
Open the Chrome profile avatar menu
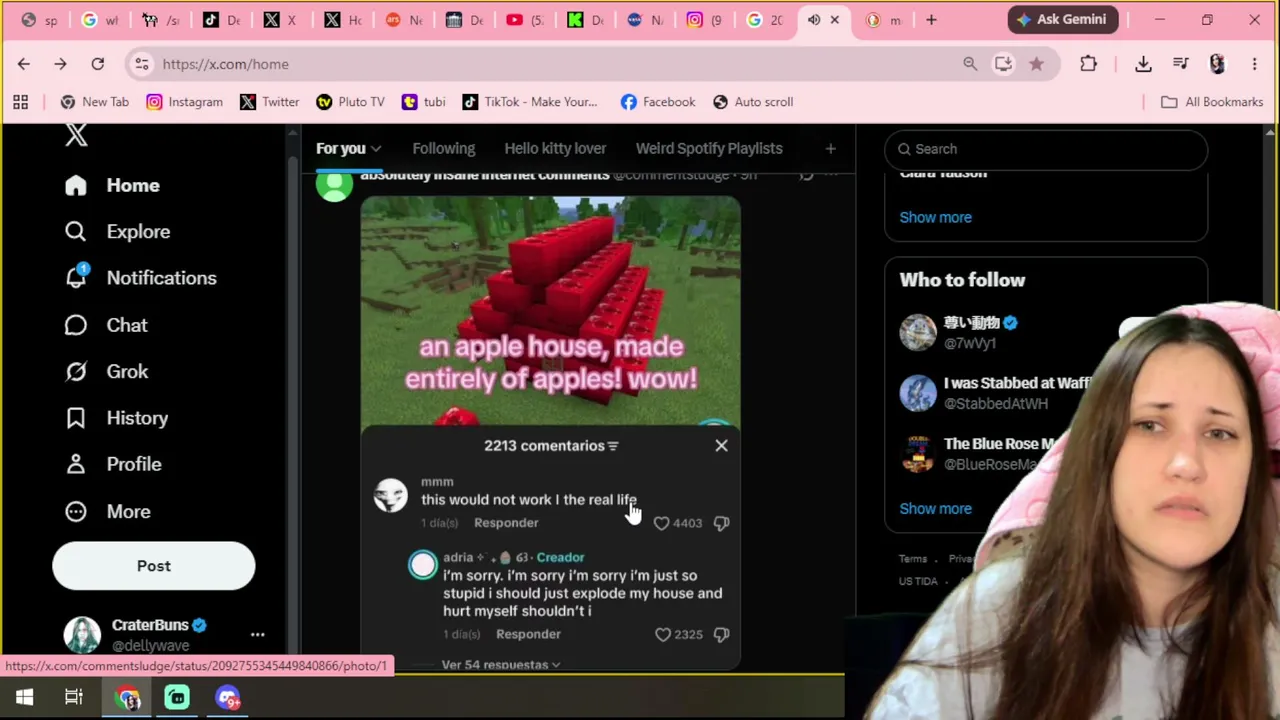tap(1217, 64)
